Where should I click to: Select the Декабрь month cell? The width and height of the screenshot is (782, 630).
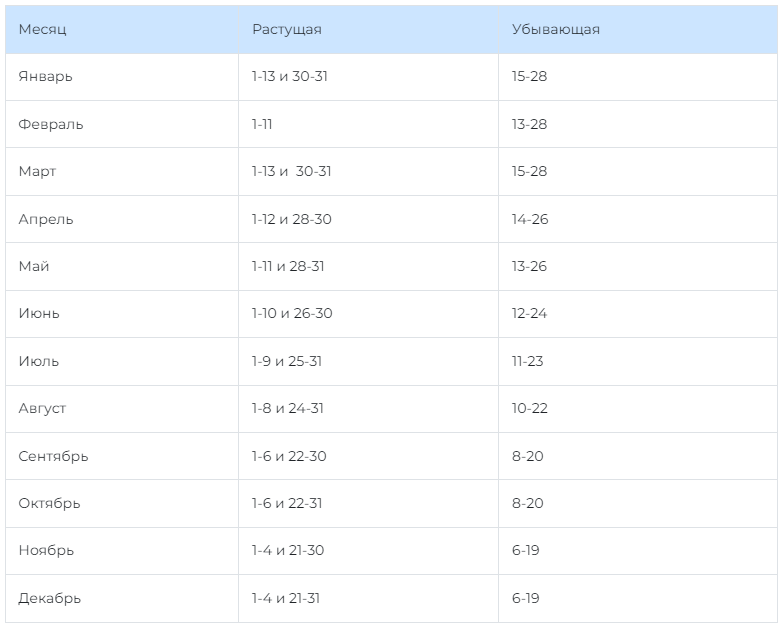click(x=50, y=598)
